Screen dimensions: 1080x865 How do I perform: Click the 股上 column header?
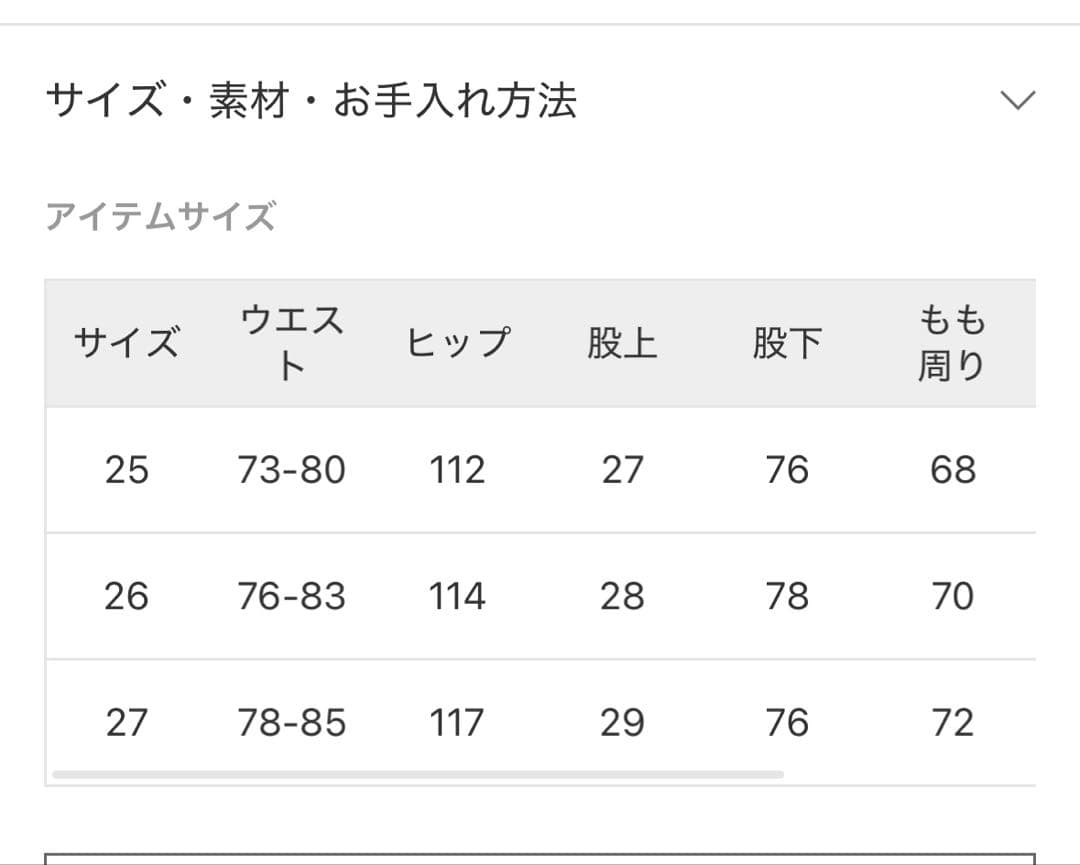tap(623, 341)
